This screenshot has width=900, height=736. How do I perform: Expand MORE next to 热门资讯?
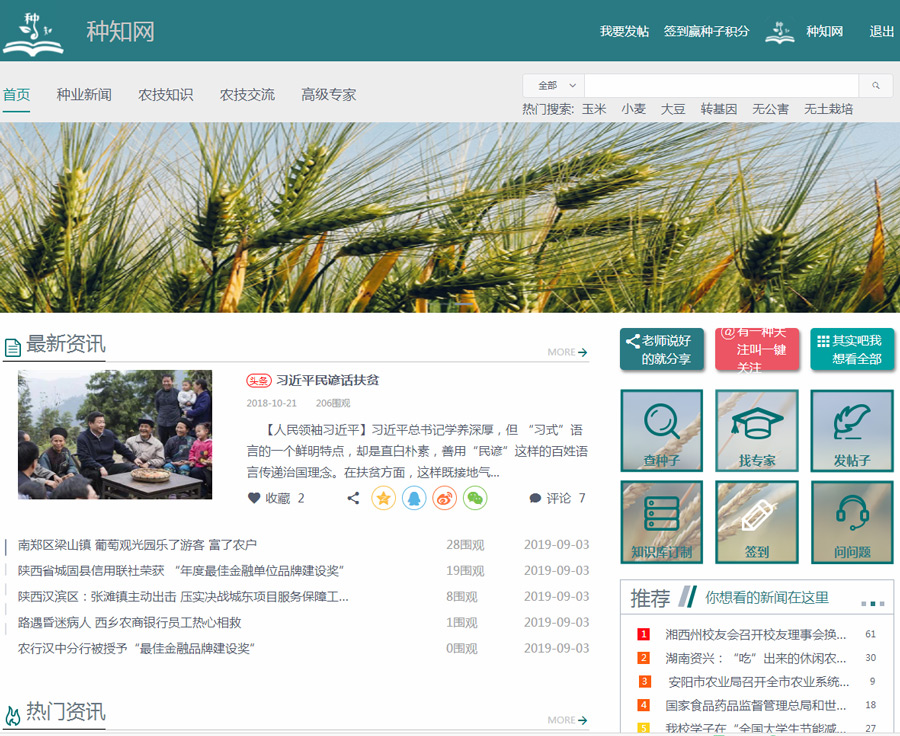[567, 720]
